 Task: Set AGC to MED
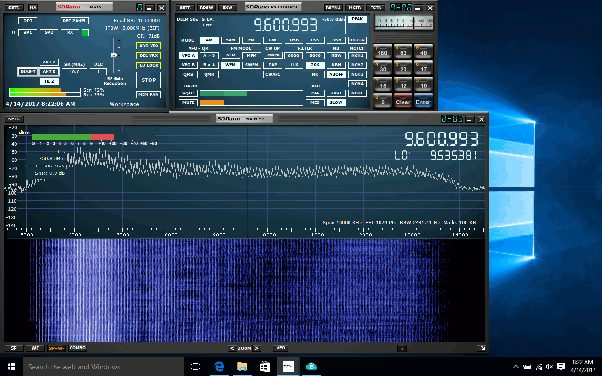(x=315, y=103)
